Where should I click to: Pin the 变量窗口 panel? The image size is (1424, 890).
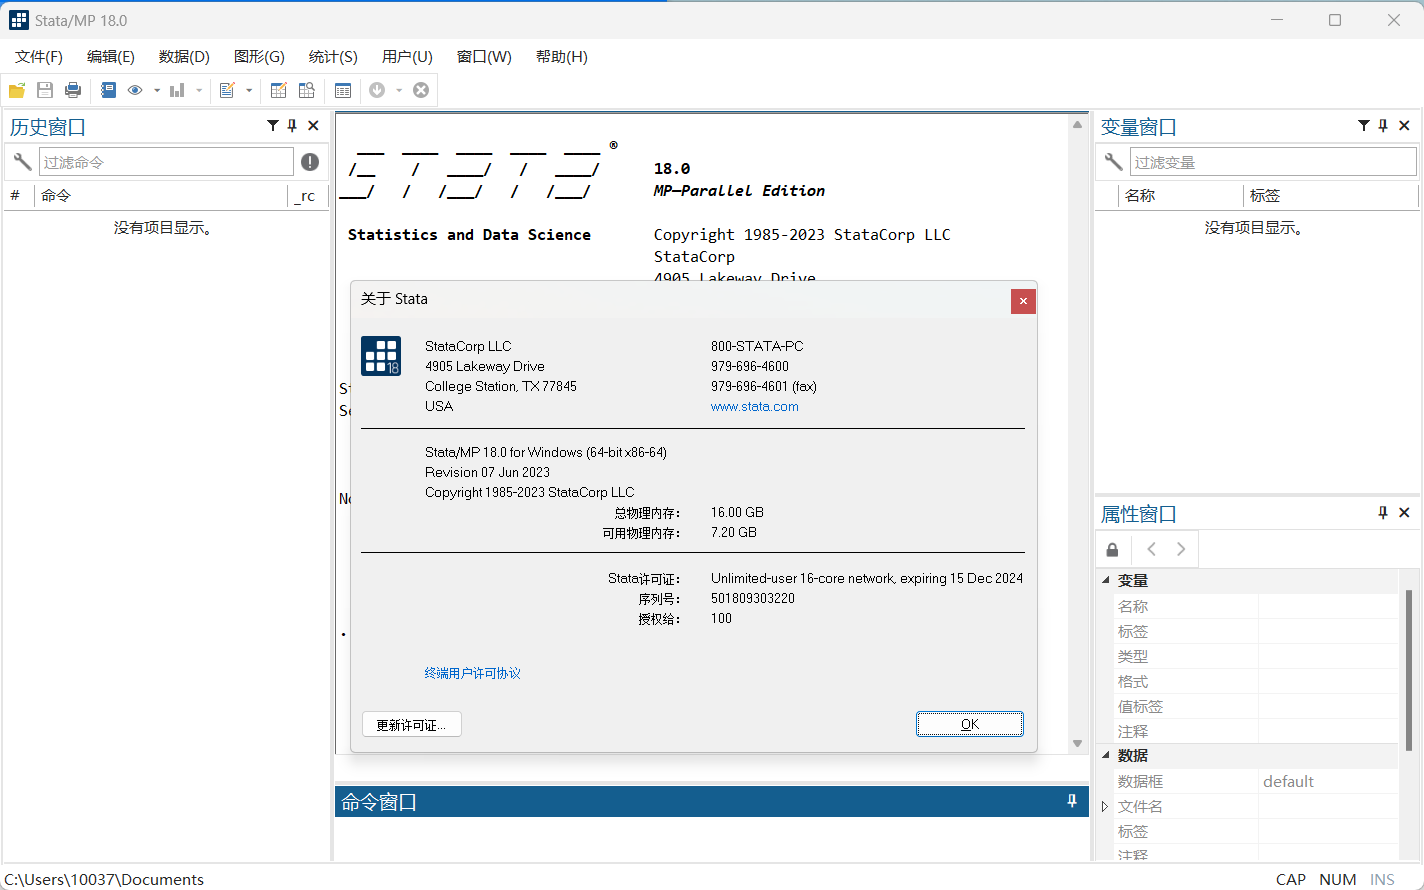[1383, 125]
